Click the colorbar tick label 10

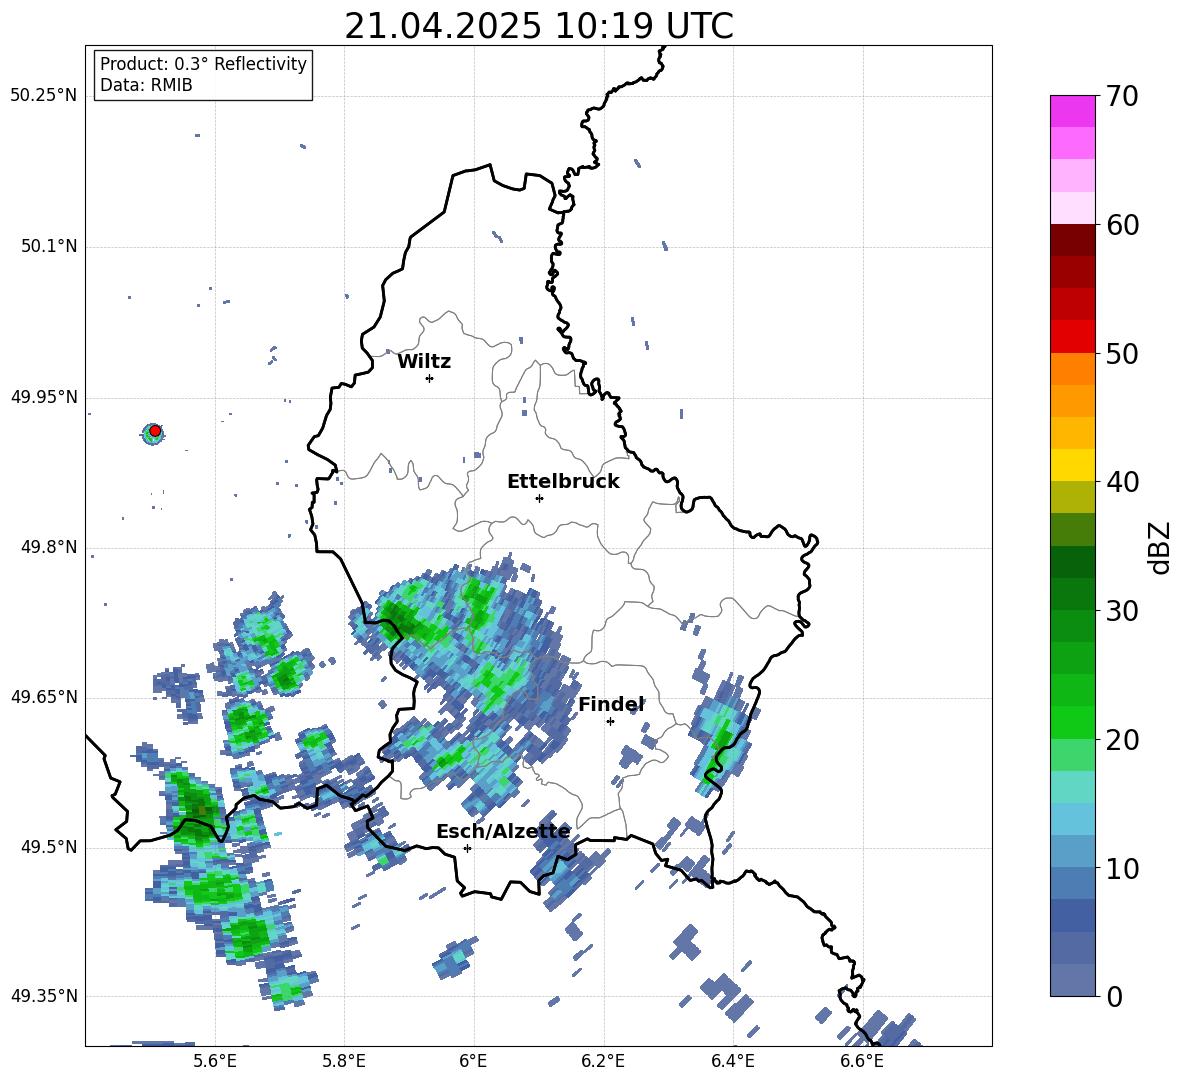[x=1122, y=868]
